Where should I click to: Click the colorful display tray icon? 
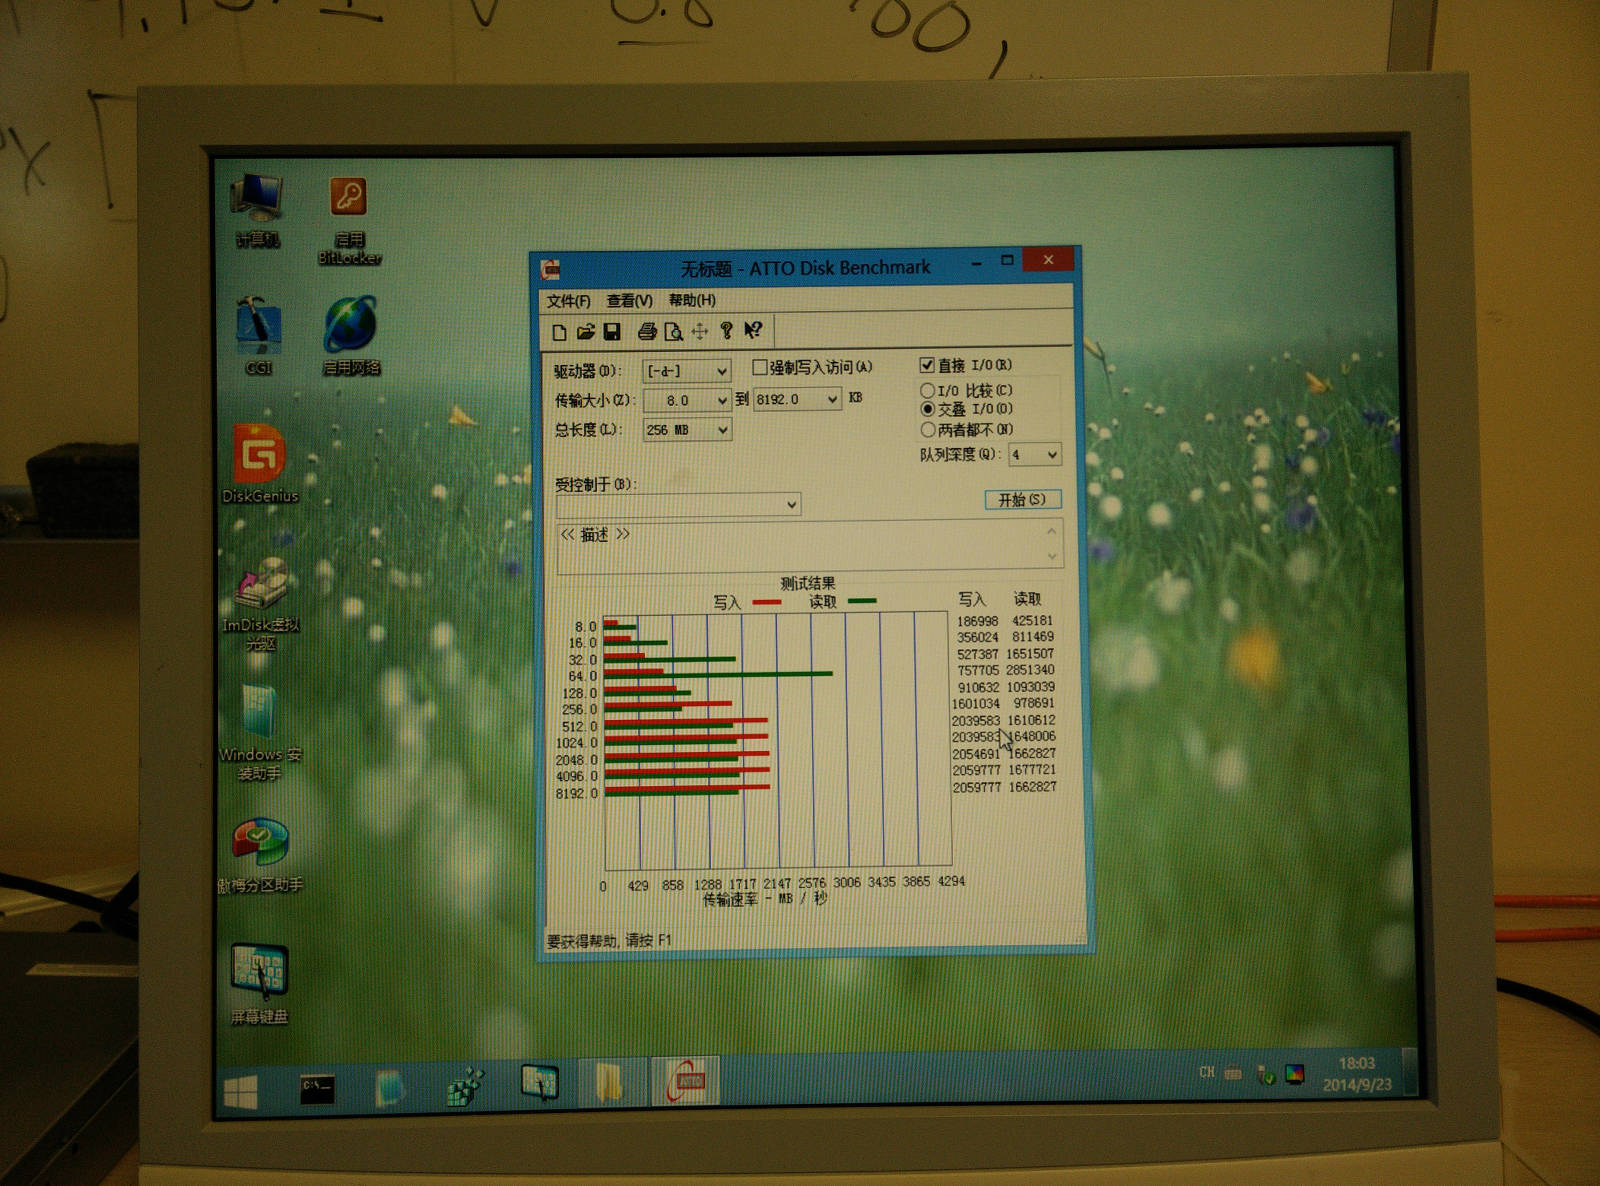click(x=1295, y=1075)
